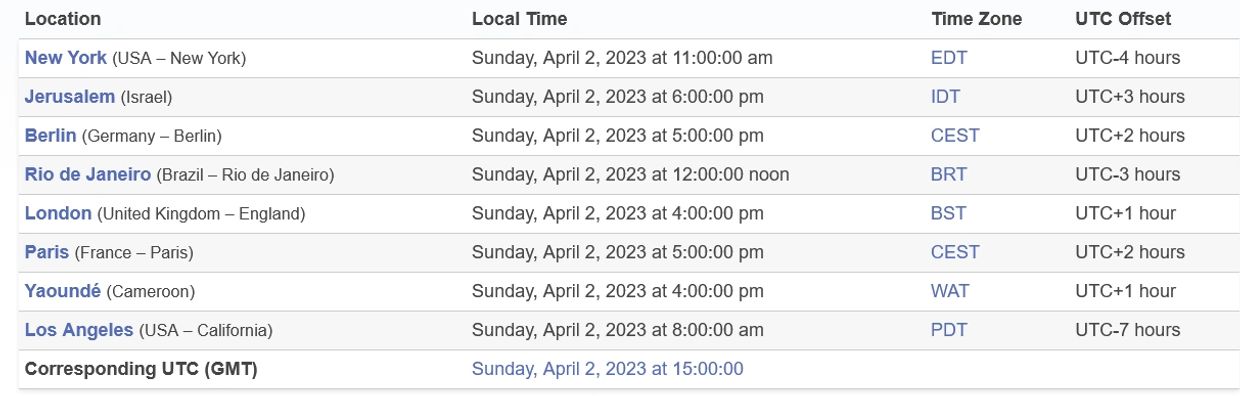Screen dimensions: 1240x396
Task: Click the PDT time zone link
Action: 949,330
